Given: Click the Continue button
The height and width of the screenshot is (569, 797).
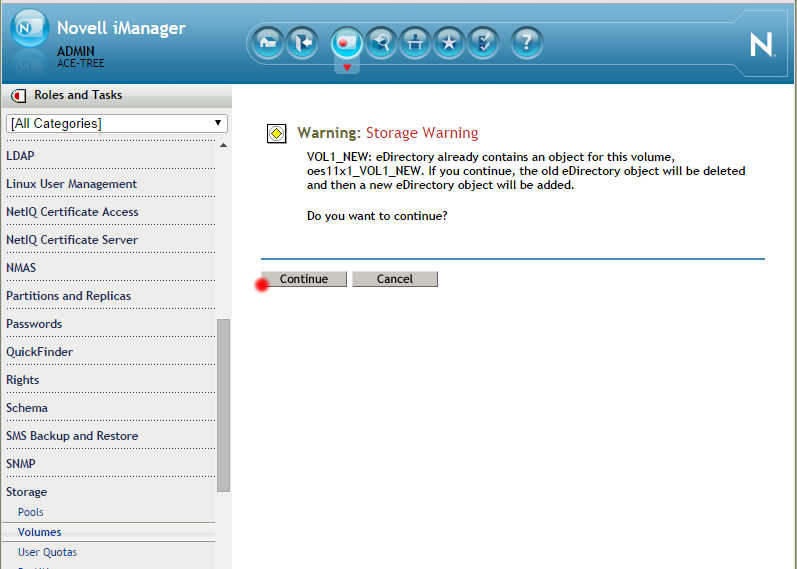Looking at the screenshot, I should pyautogui.click(x=304, y=279).
